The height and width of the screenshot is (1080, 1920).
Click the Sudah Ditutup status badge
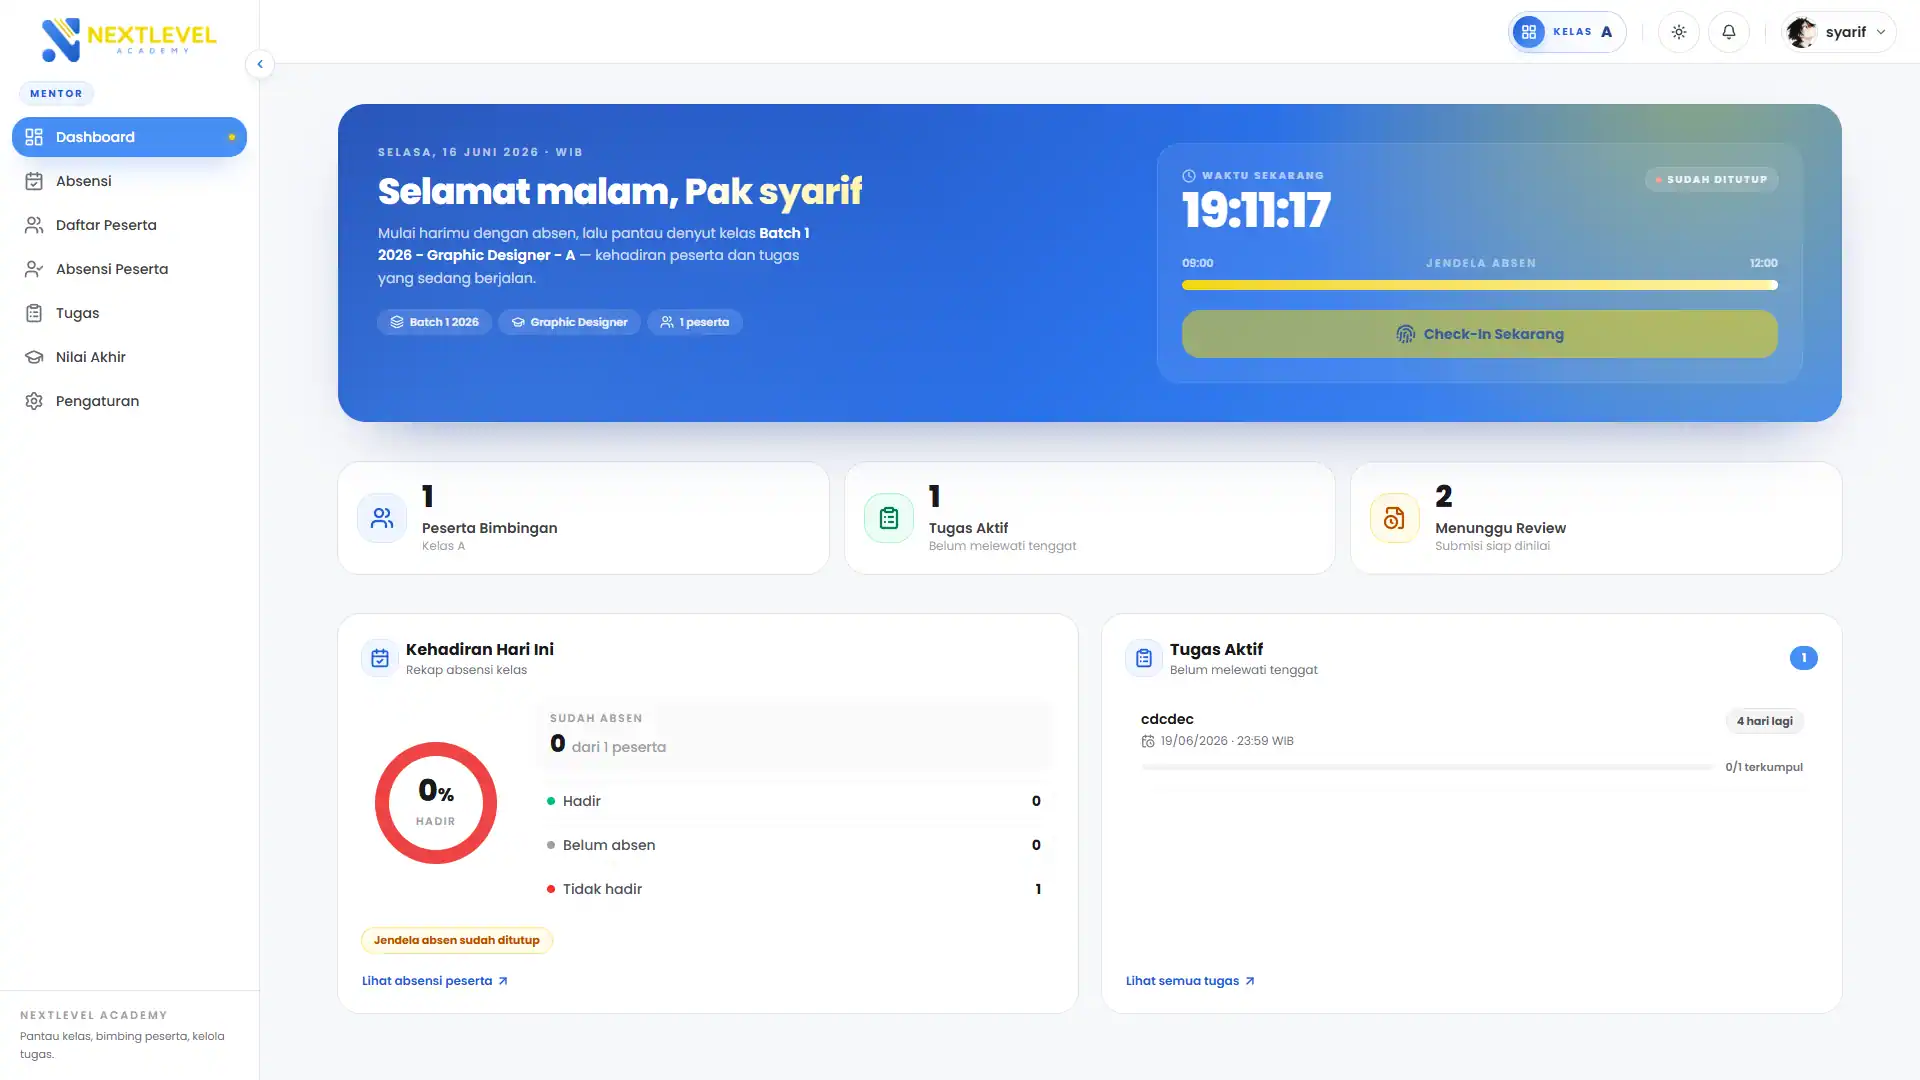pos(1711,180)
